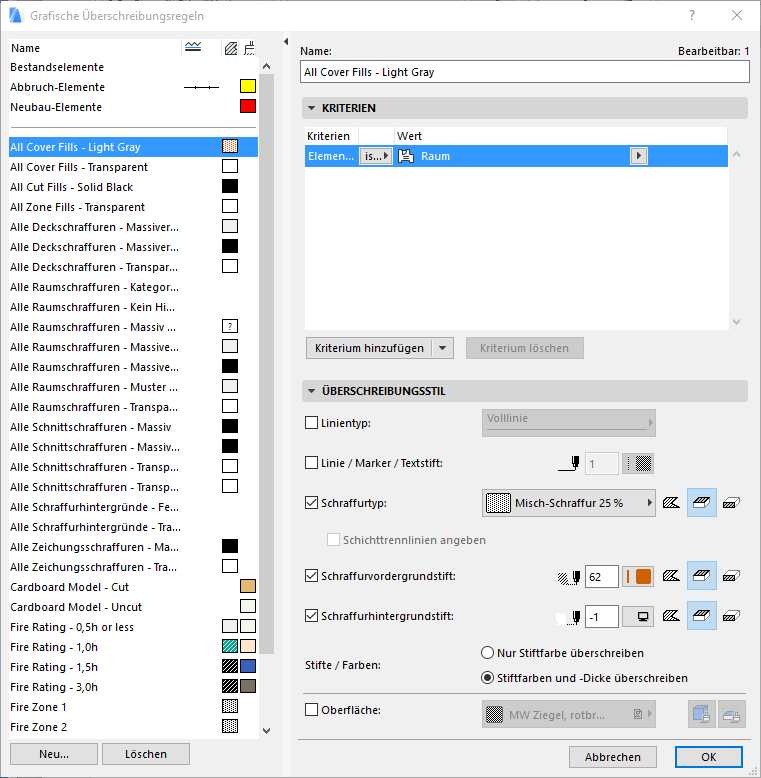Screen dimensions: 761x778
Task: Uncheck the Schraffurhintergrundstift checkbox
Action: coord(311,616)
